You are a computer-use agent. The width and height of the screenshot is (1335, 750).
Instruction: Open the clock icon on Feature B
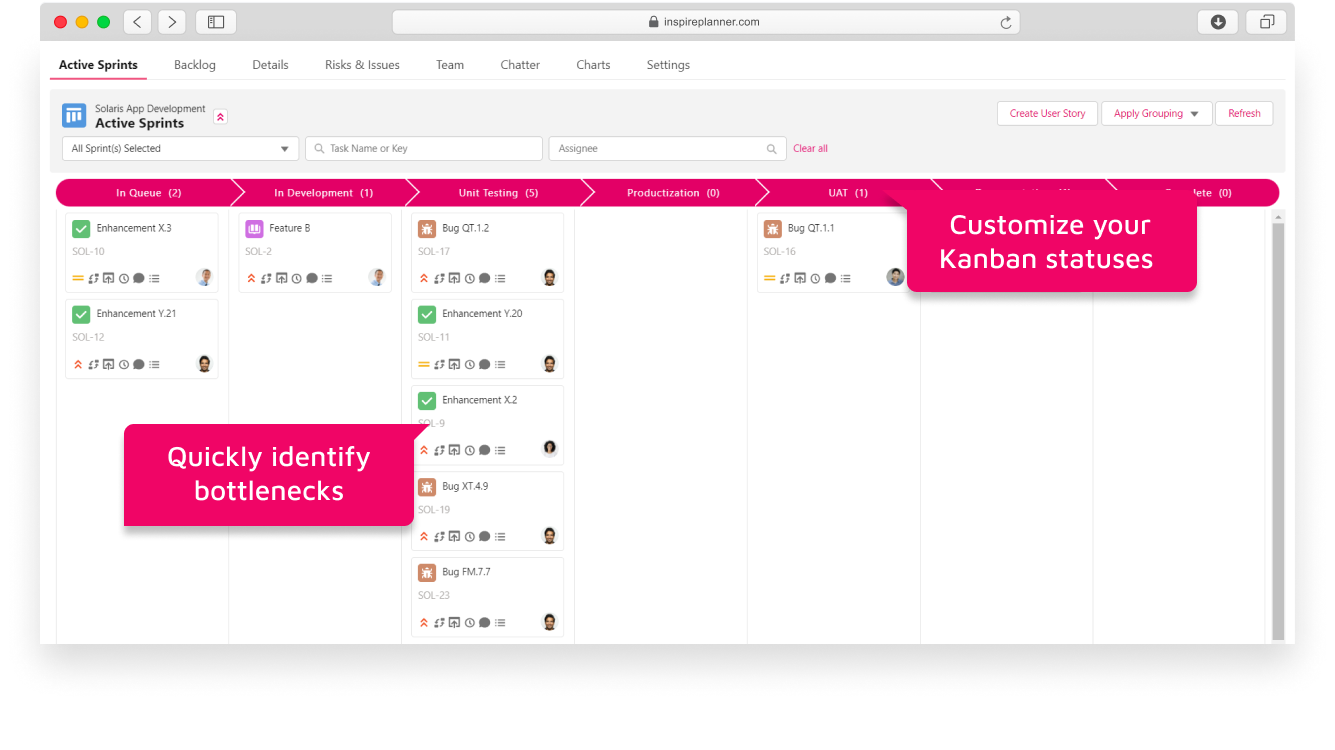pyautogui.click(x=297, y=278)
